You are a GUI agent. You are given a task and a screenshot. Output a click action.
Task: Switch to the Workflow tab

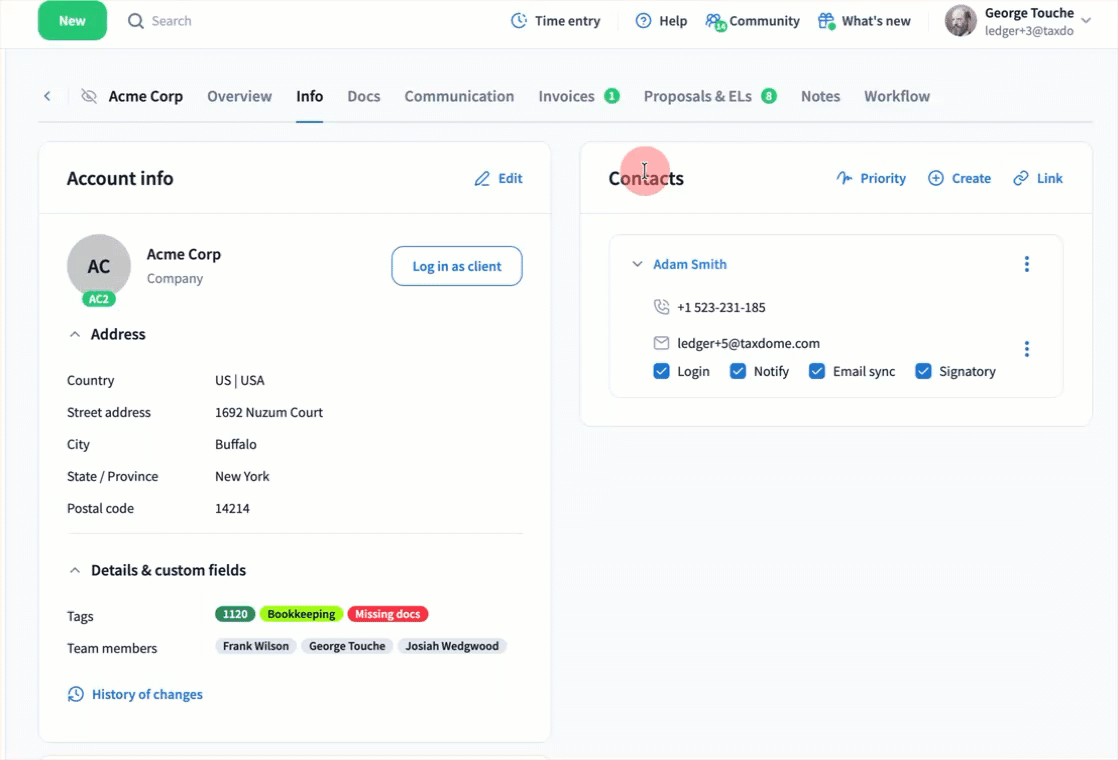(897, 96)
